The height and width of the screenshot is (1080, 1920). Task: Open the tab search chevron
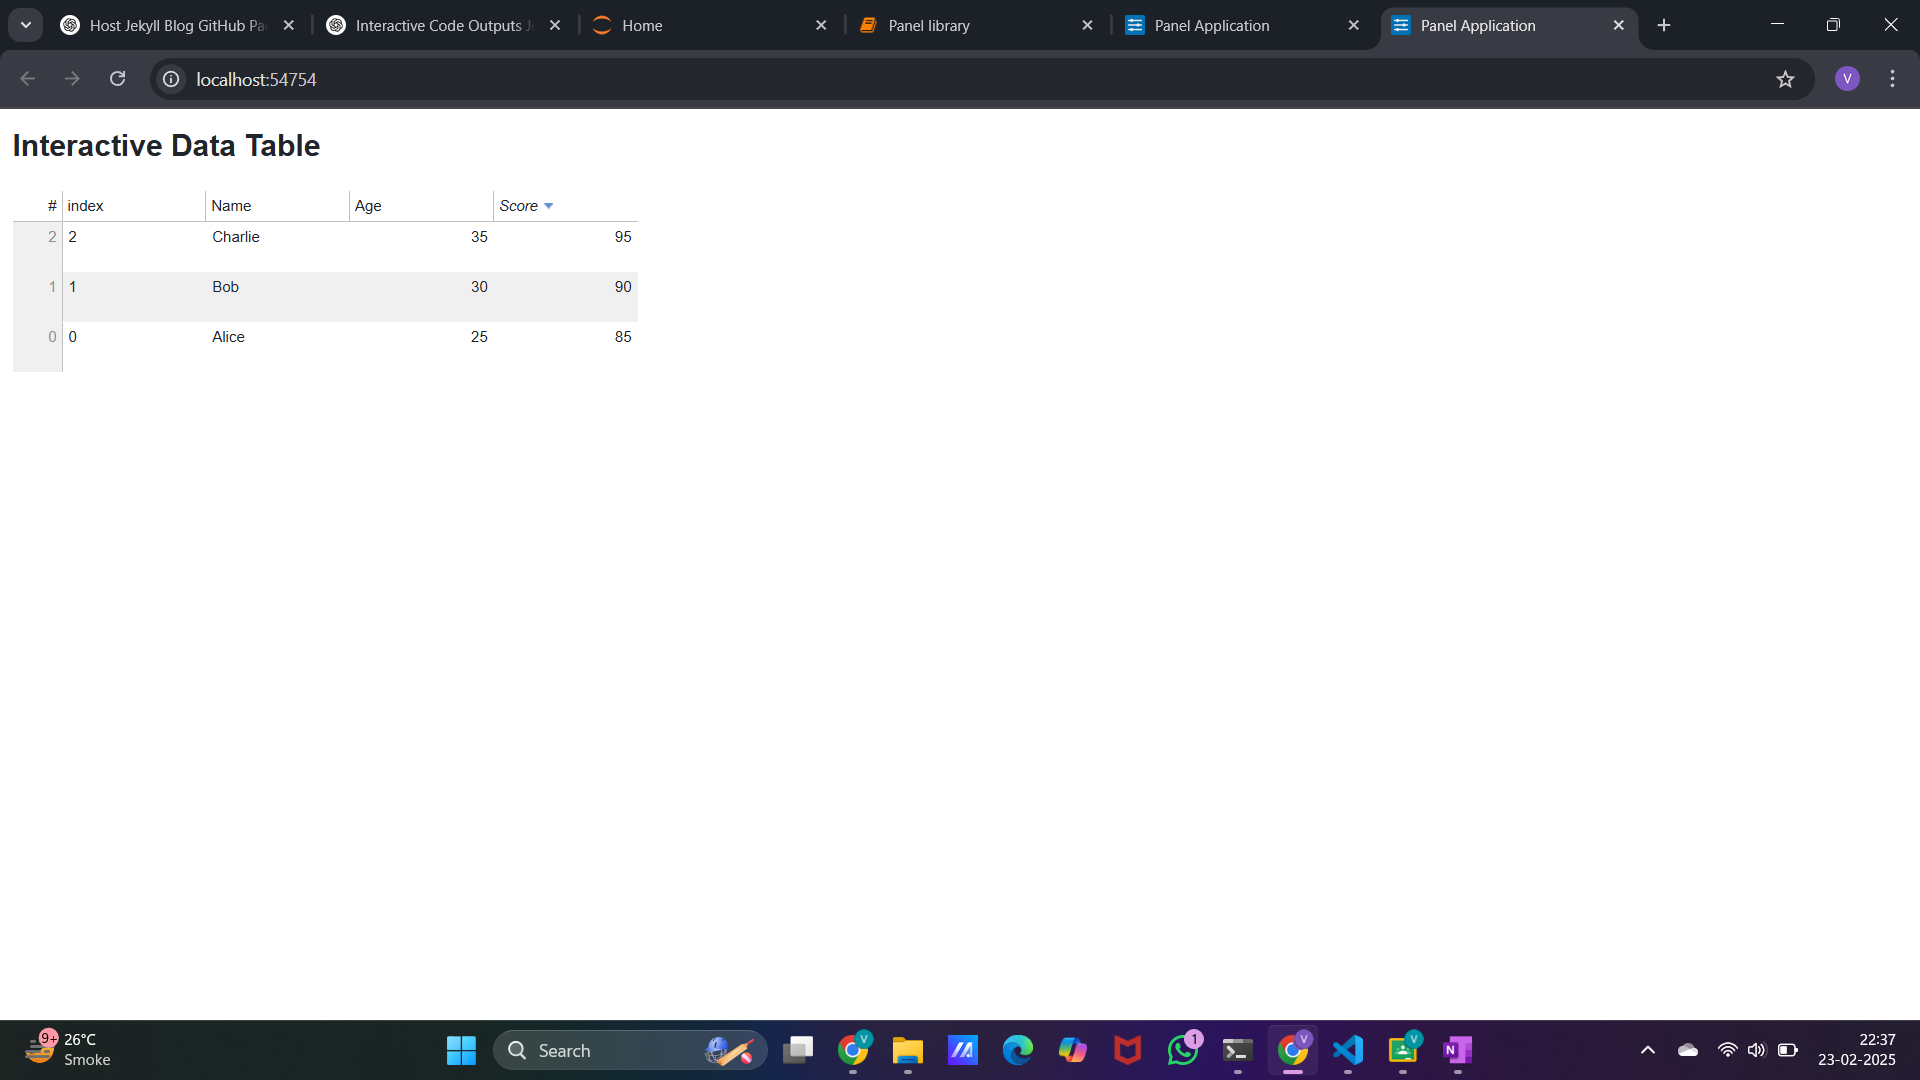pos(25,25)
